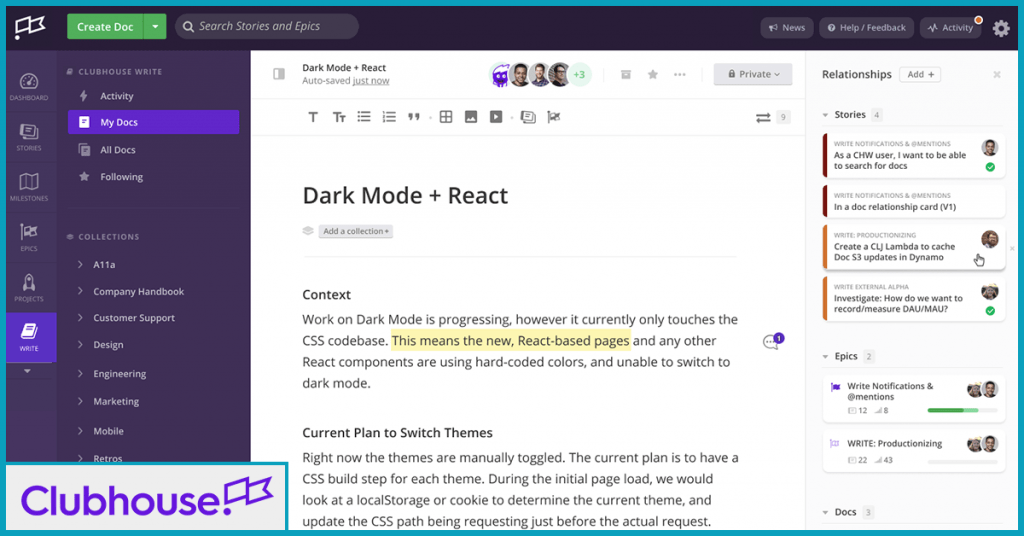Collapse the Docs relationships section

(x=825, y=512)
